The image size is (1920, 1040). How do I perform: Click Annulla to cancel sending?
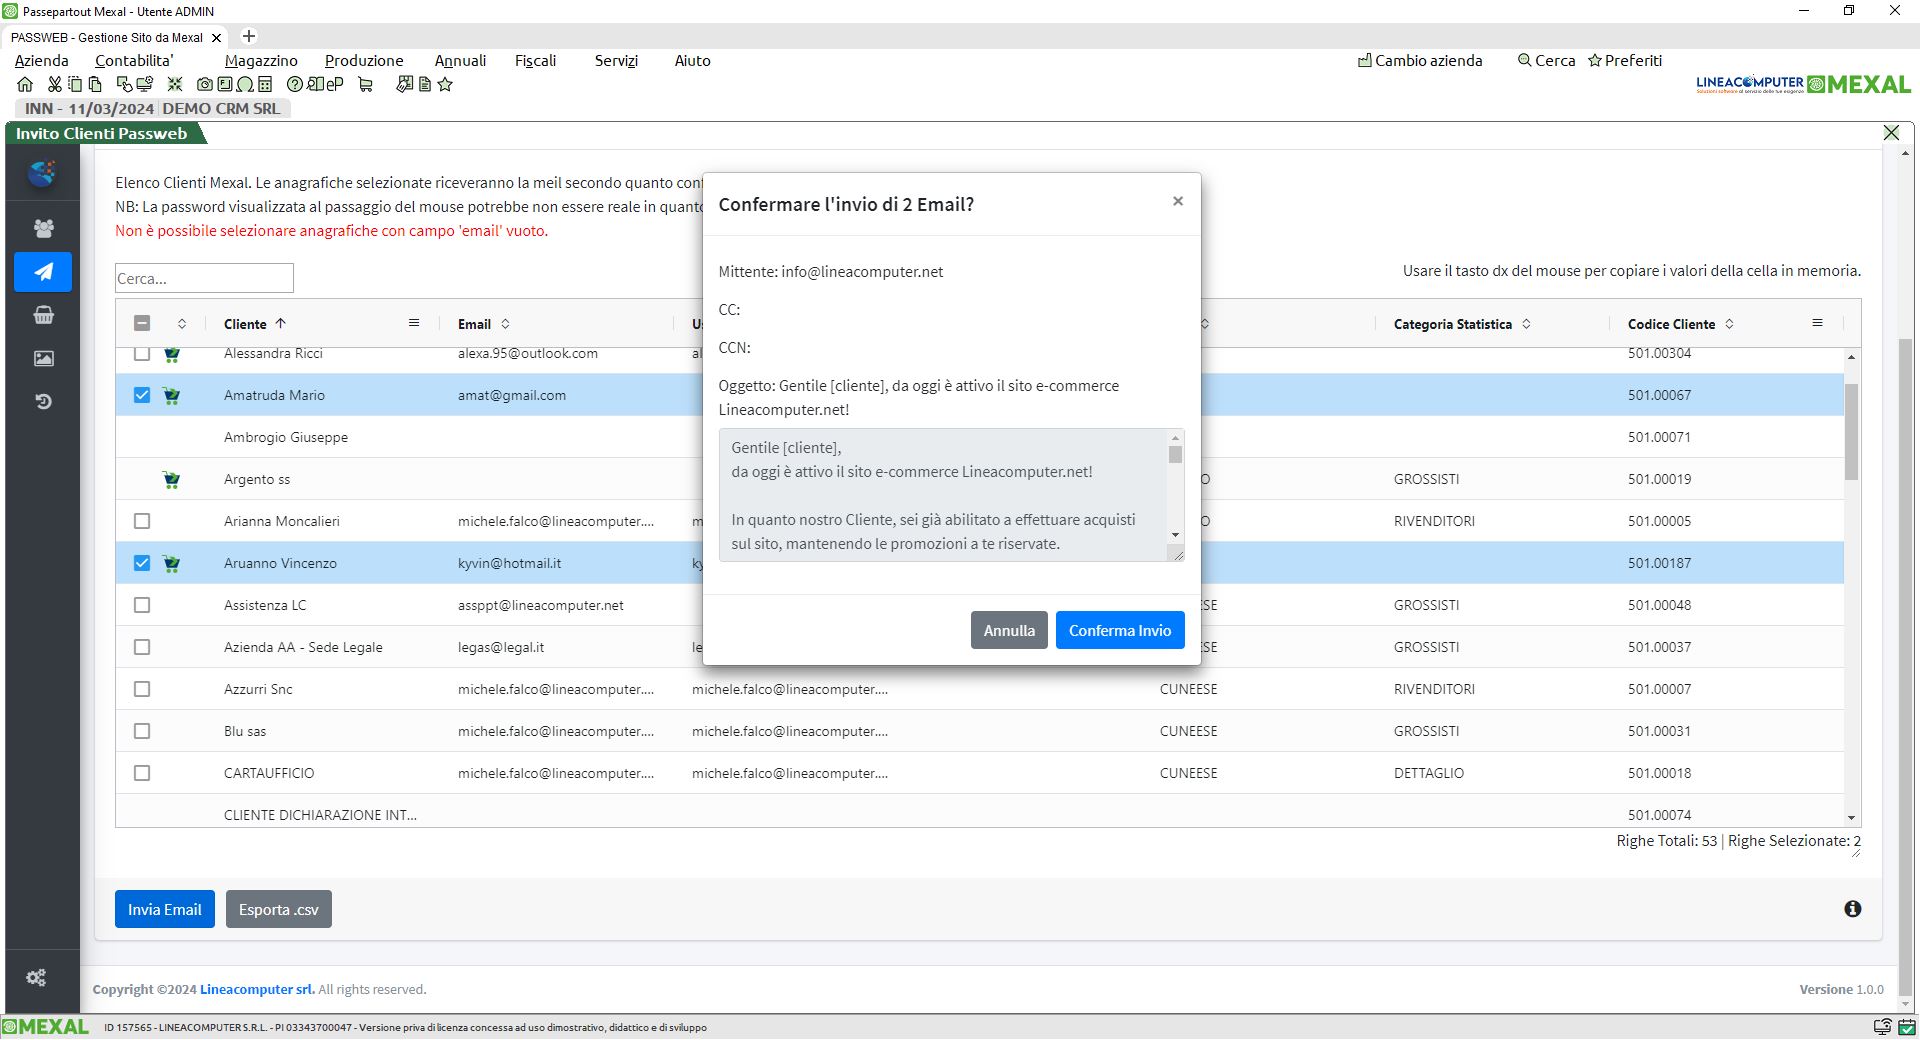coord(1008,630)
